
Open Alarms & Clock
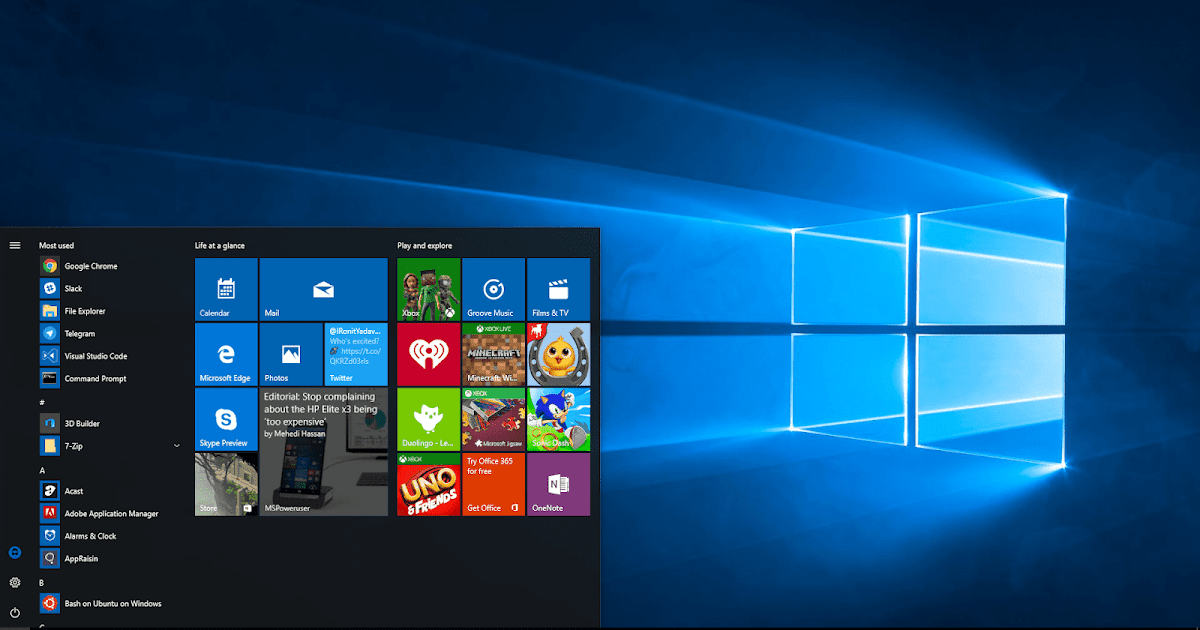pos(110,536)
